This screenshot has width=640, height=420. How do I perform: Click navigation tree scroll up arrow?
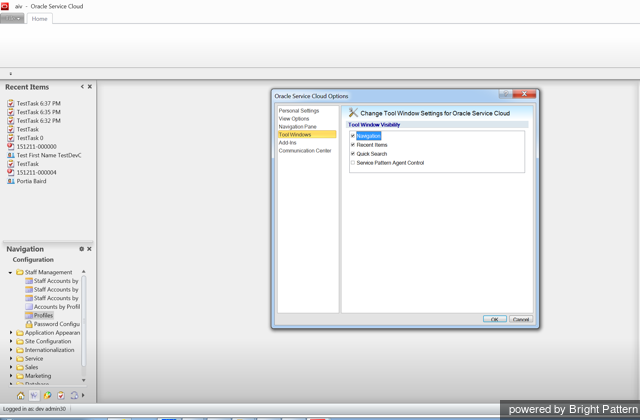coord(84,271)
